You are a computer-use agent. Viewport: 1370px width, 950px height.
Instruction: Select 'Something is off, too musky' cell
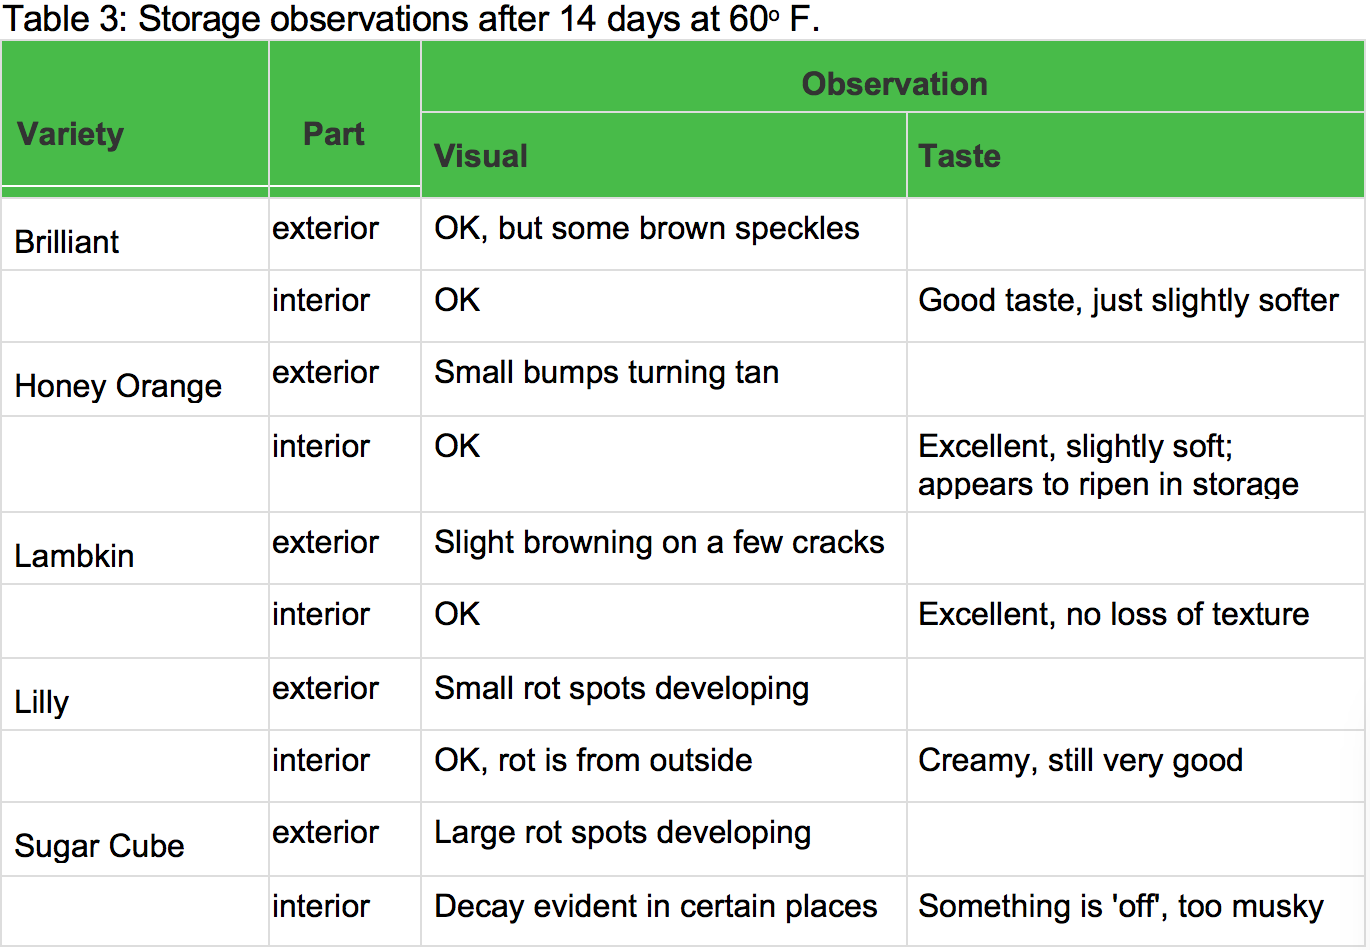tap(1120, 907)
